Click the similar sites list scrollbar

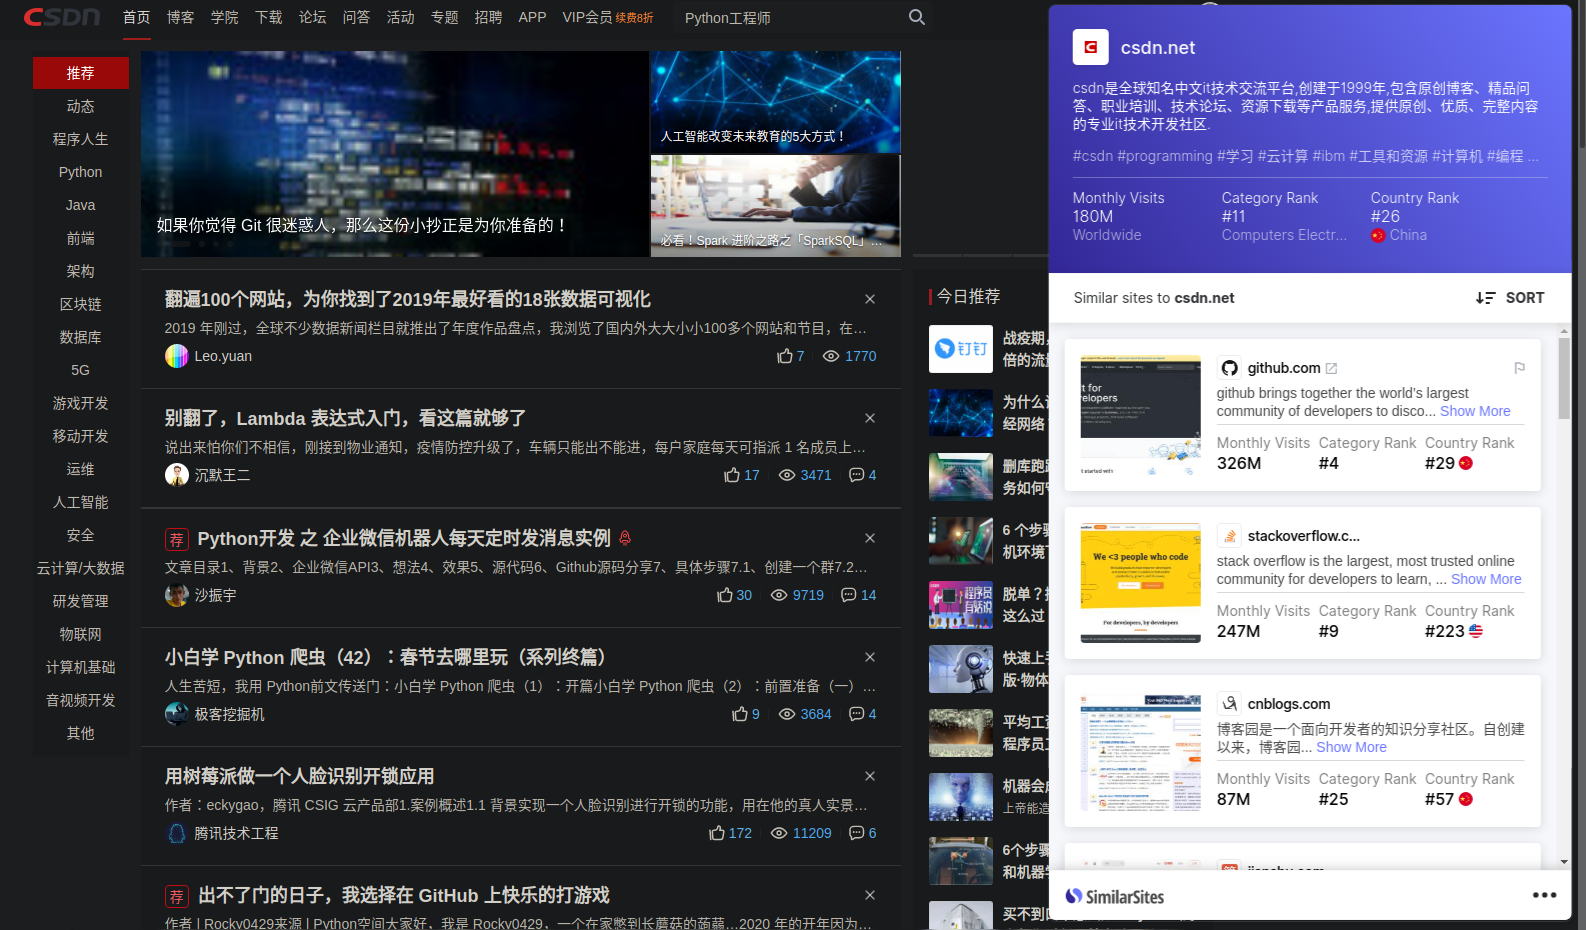coord(1564,378)
